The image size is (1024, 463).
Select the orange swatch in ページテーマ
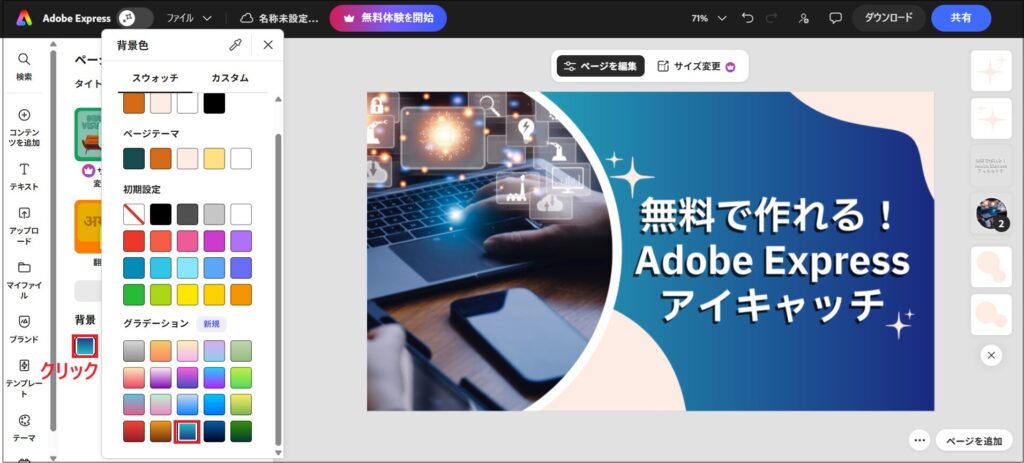click(x=161, y=159)
